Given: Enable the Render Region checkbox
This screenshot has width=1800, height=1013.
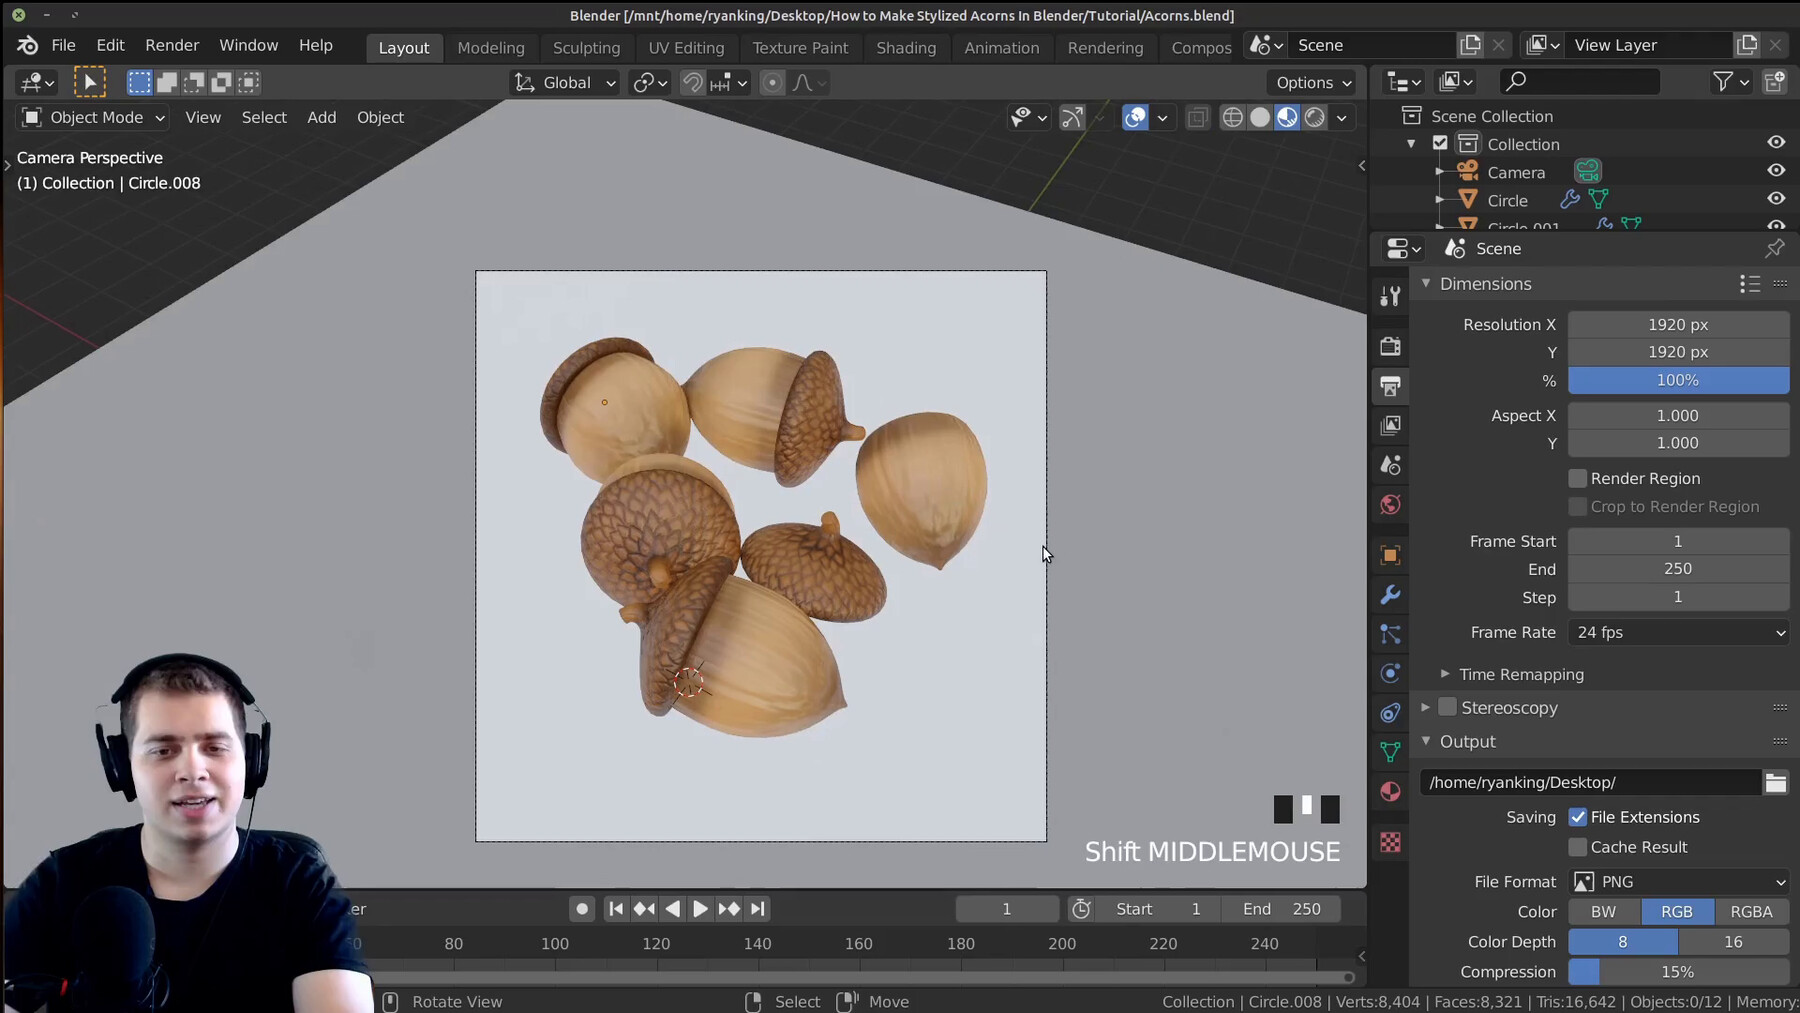Looking at the screenshot, I should 1578,479.
